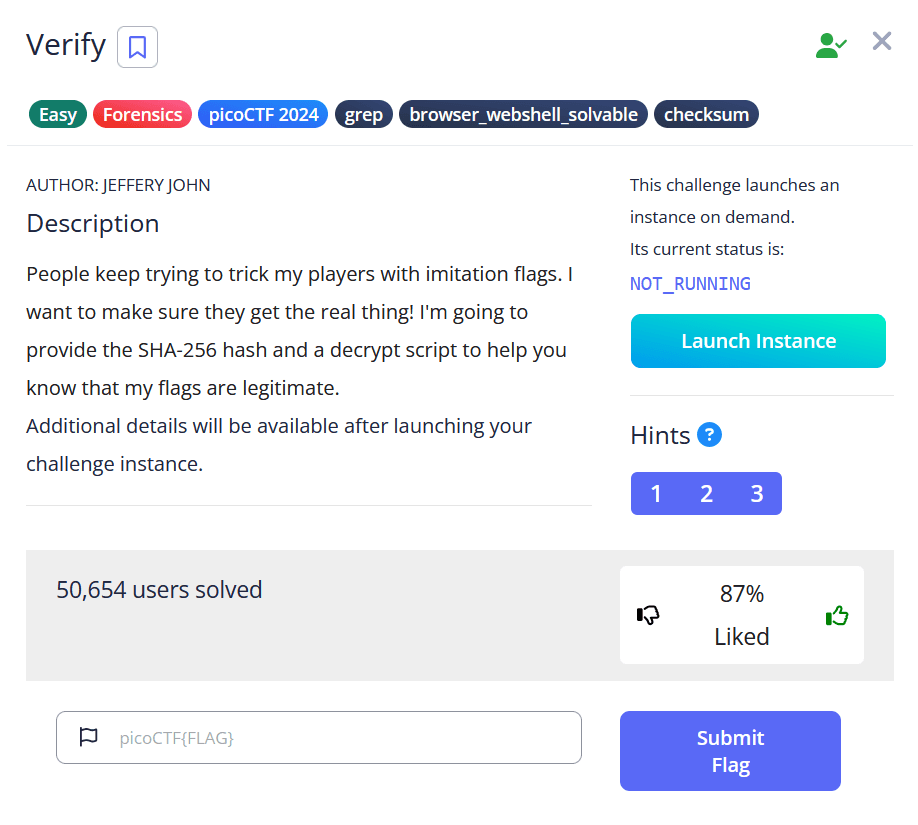Open the Hints help question mark
The height and width of the screenshot is (825, 918).
pos(709,434)
